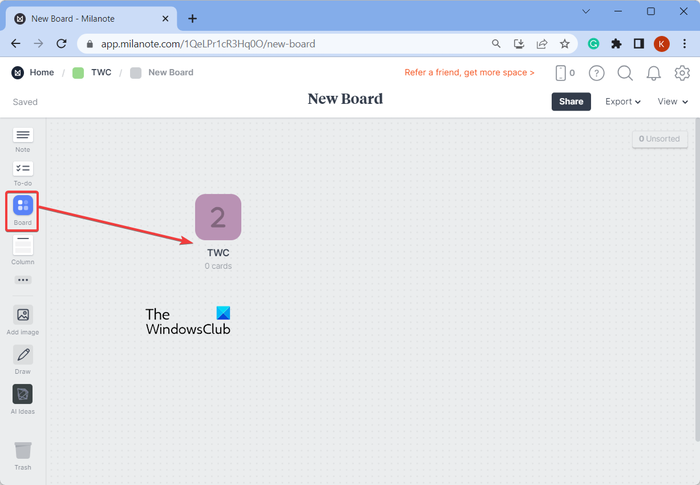Open settings gear icon
Viewport: 700px width, 485px height.
[x=682, y=73]
